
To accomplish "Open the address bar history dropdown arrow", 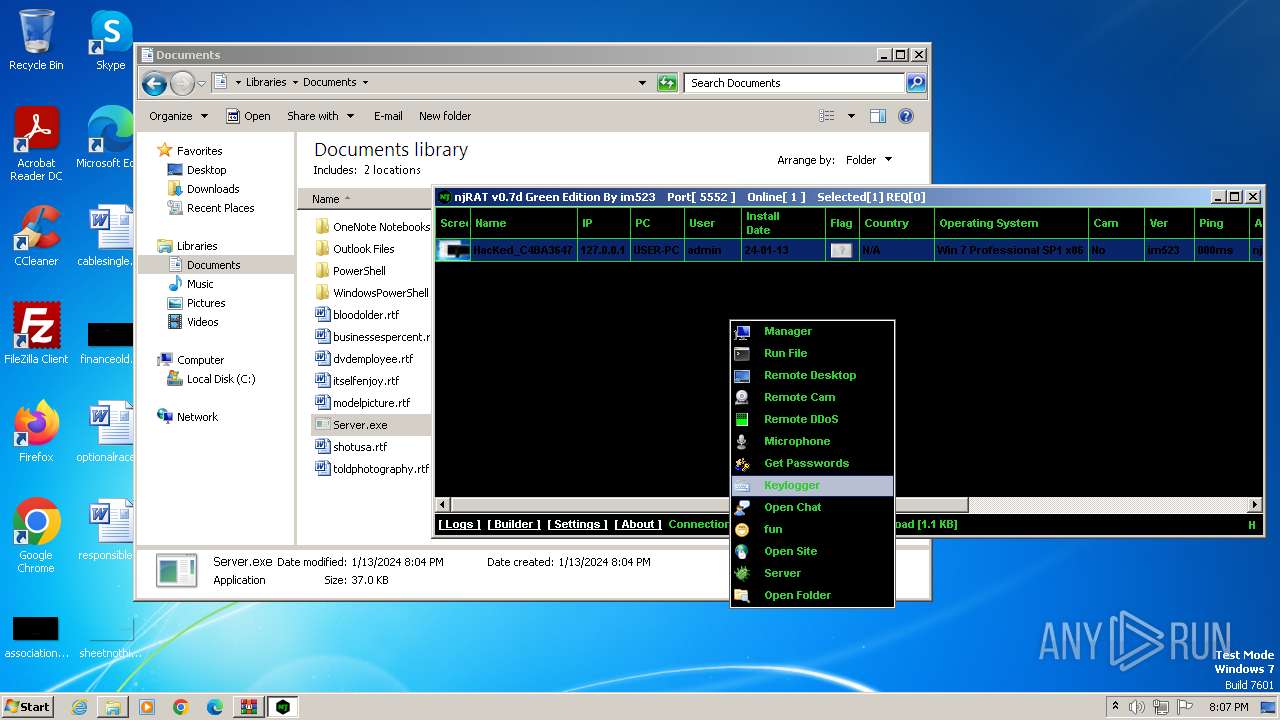I will [642, 83].
